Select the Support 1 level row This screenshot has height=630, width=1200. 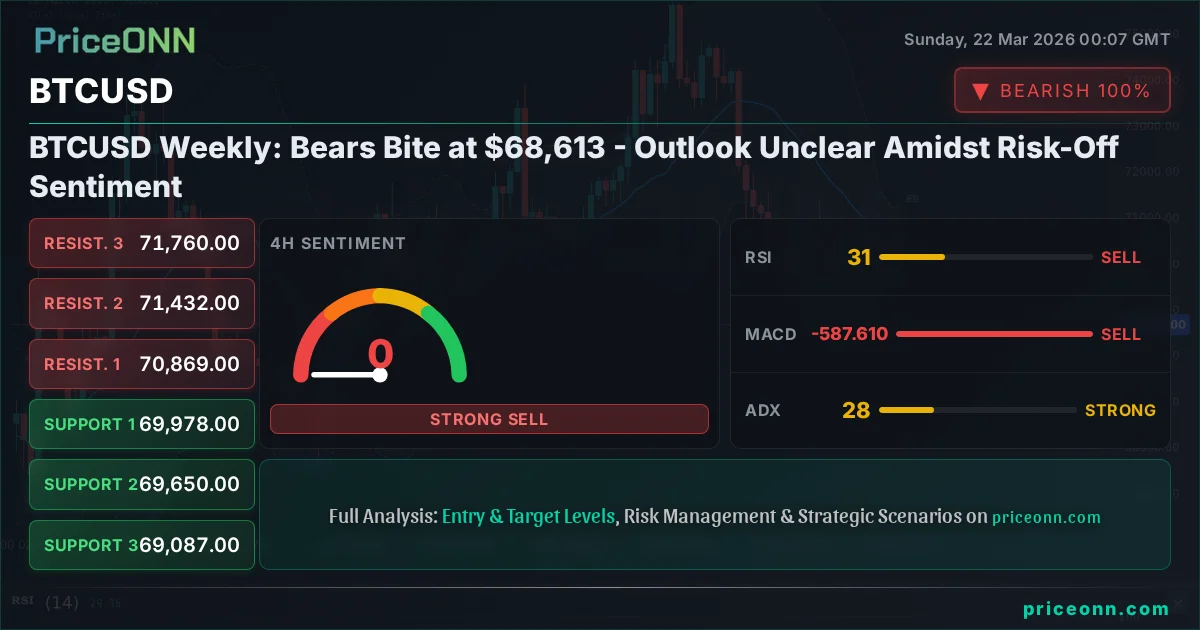click(x=142, y=424)
